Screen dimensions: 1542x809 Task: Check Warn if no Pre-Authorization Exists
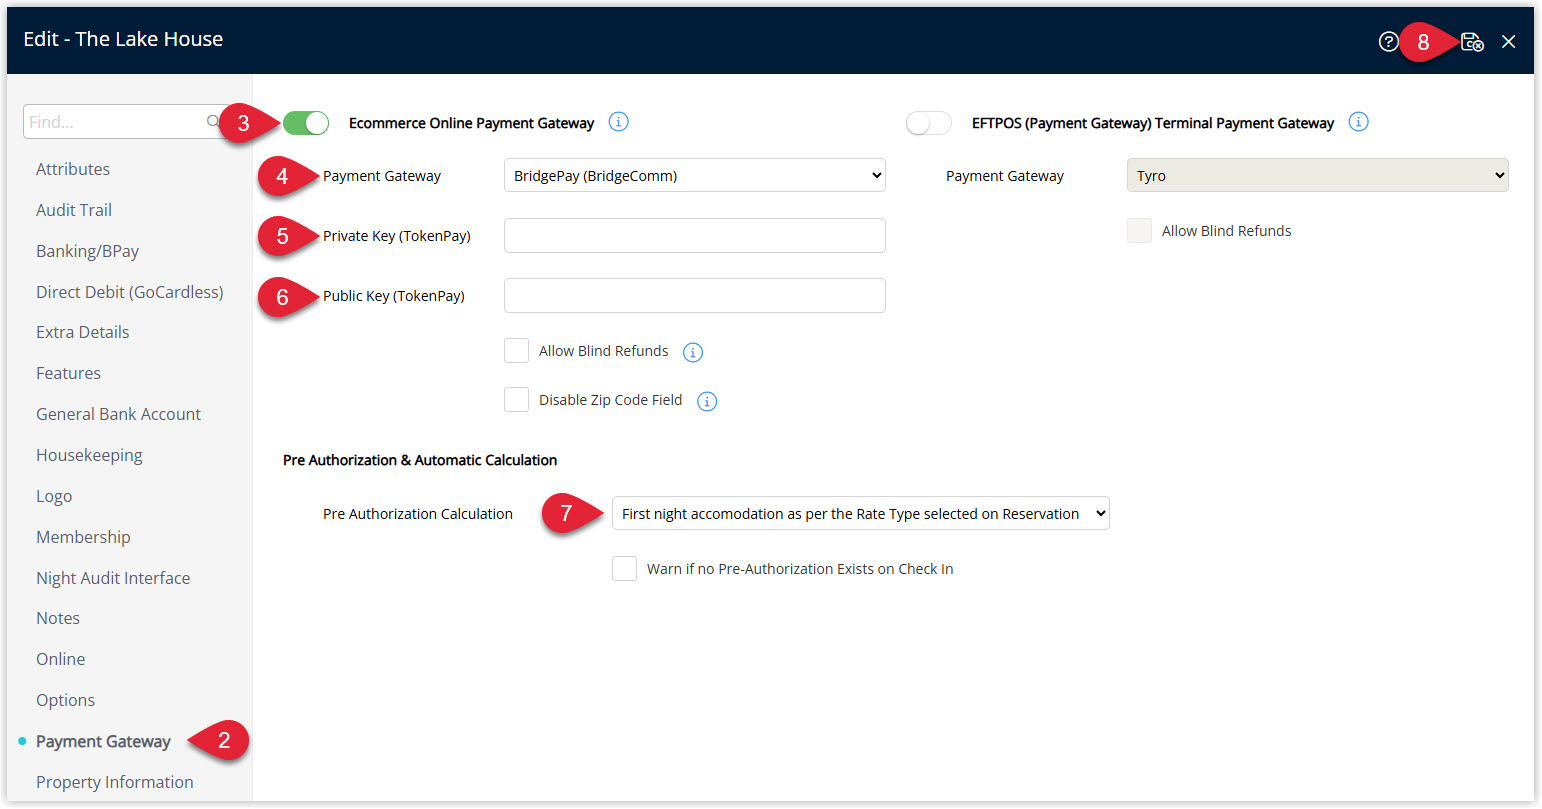point(624,569)
